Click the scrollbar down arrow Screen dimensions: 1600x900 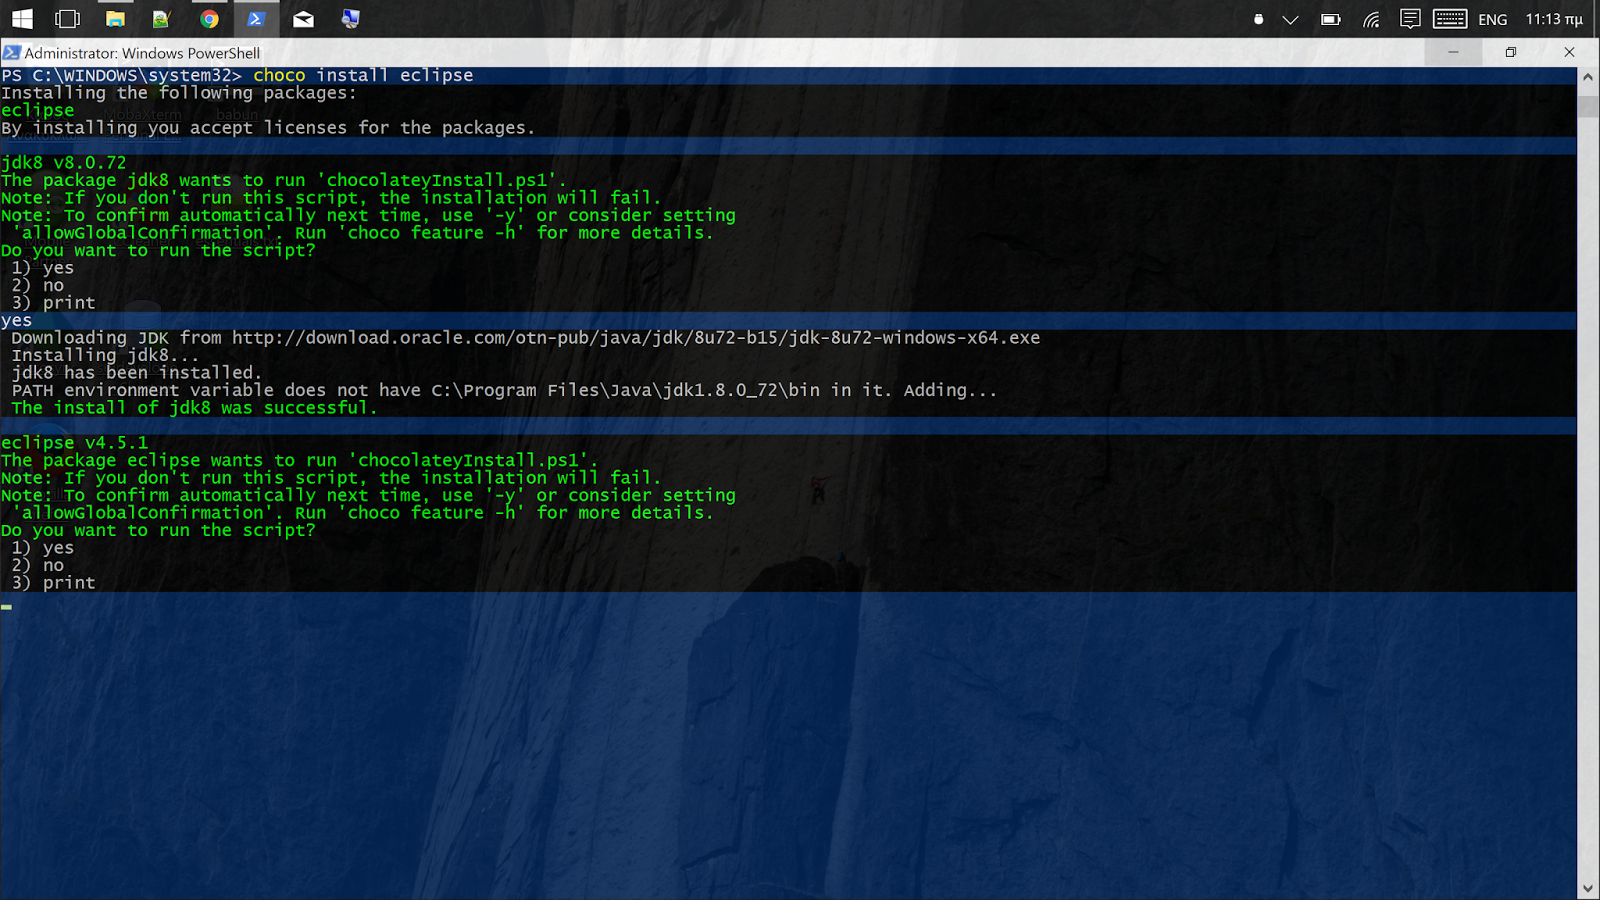click(1588, 889)
